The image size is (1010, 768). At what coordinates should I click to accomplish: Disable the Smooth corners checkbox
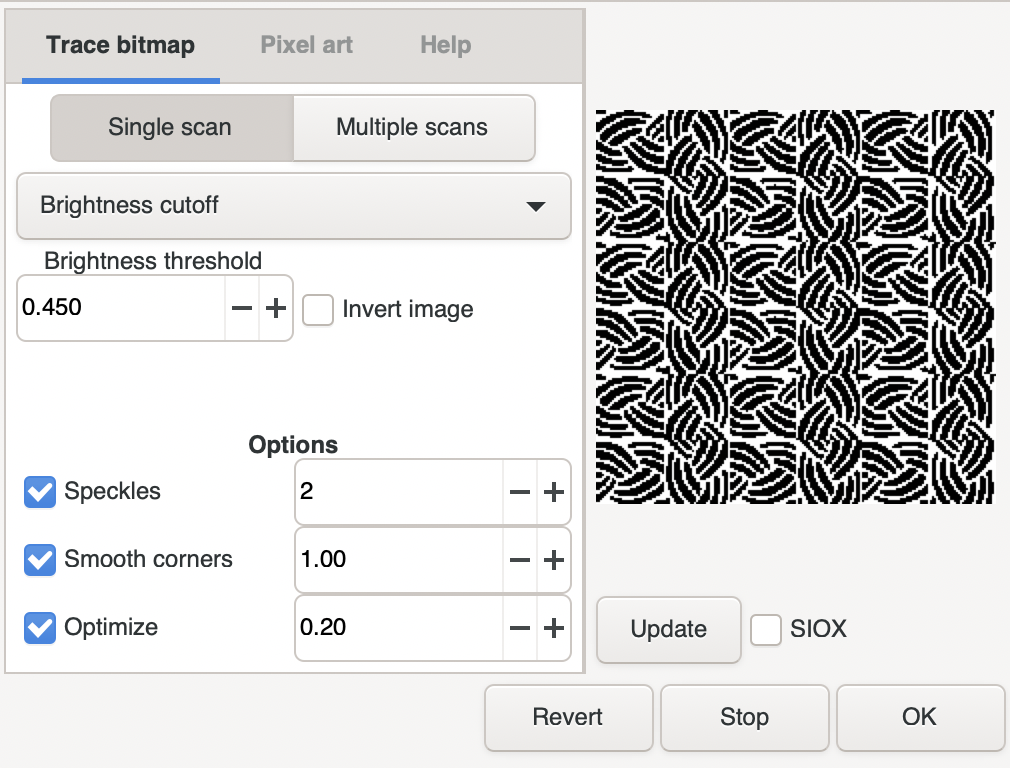40,560
